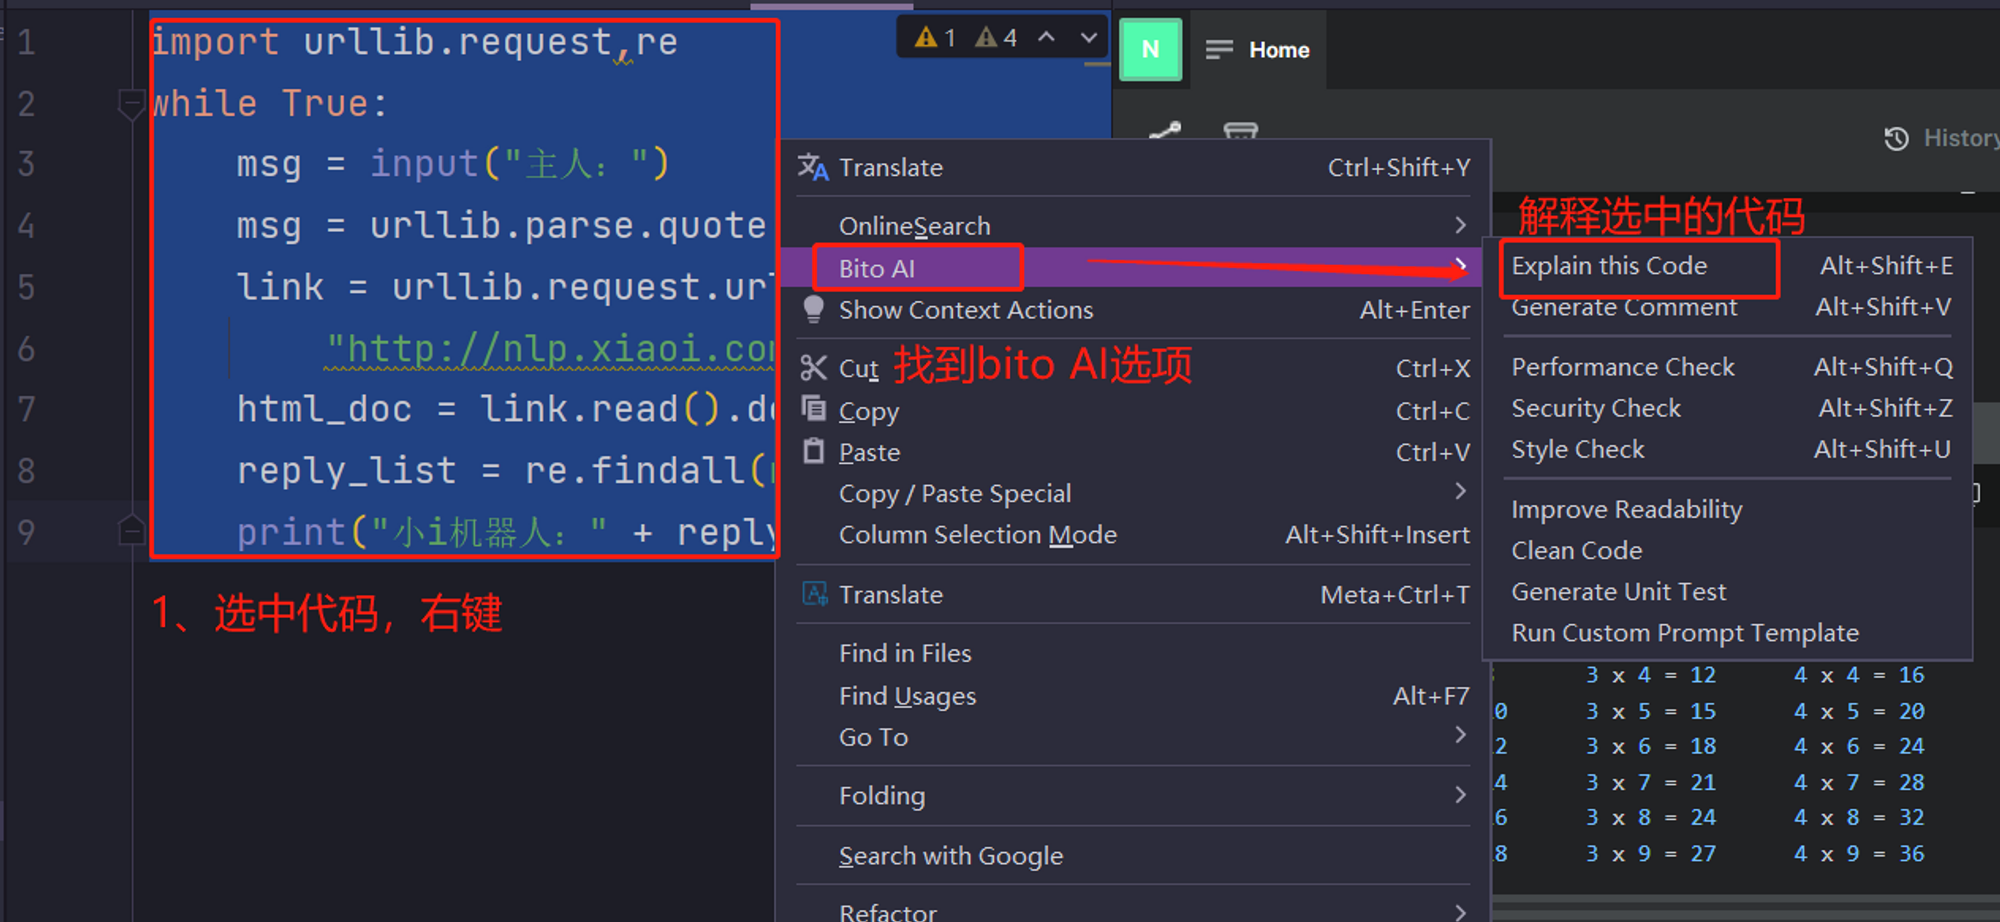Go to next highlighted error arrow
The width and height of the screenshot is (2000, 922).
coord(1089,38)
